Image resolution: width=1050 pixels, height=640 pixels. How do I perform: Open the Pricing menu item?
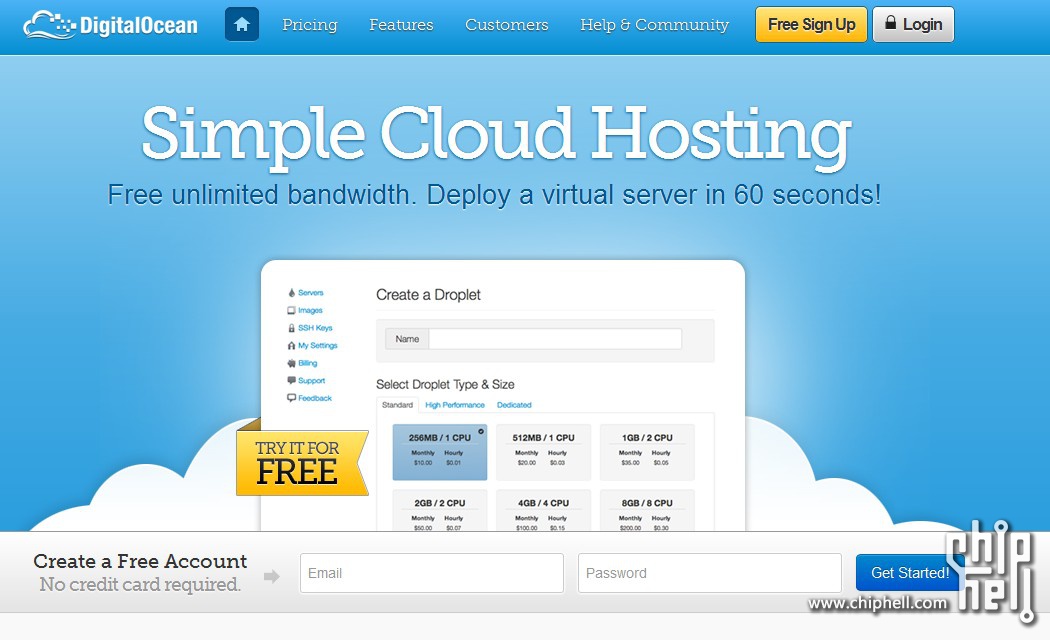tap(309, 25)
